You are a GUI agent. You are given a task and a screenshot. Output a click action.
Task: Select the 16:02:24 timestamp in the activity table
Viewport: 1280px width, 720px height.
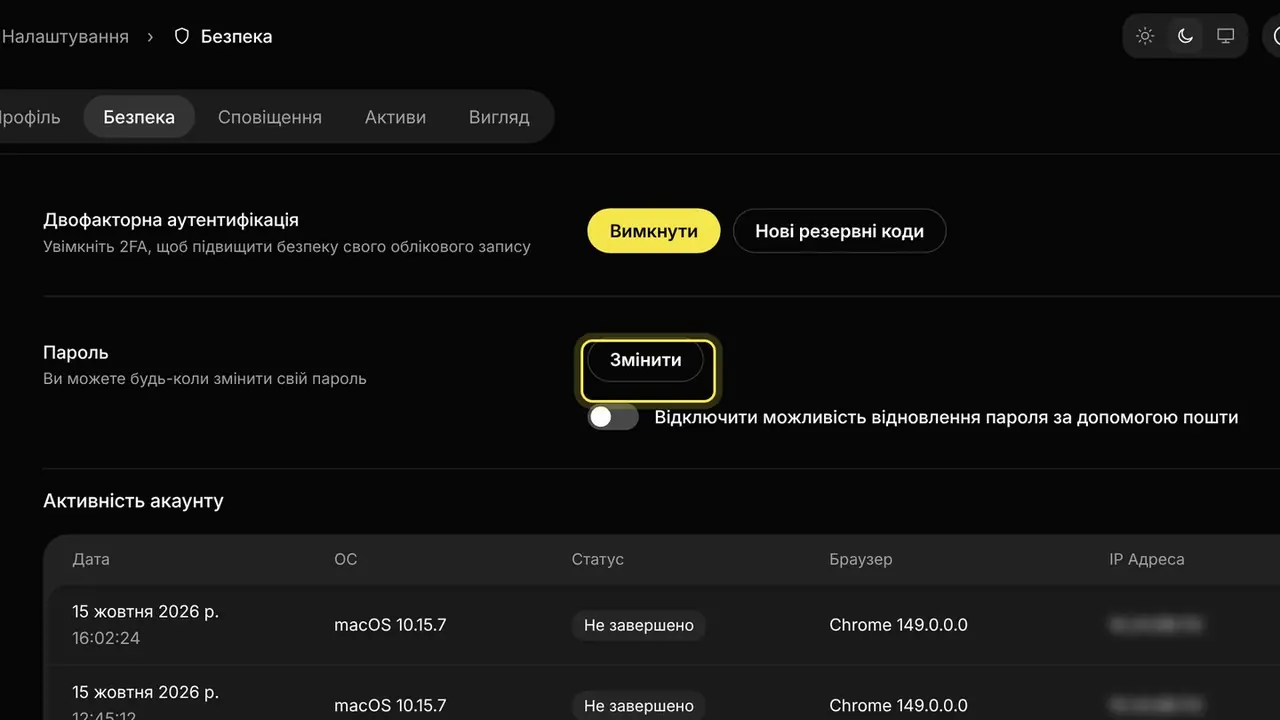point(106,638)
